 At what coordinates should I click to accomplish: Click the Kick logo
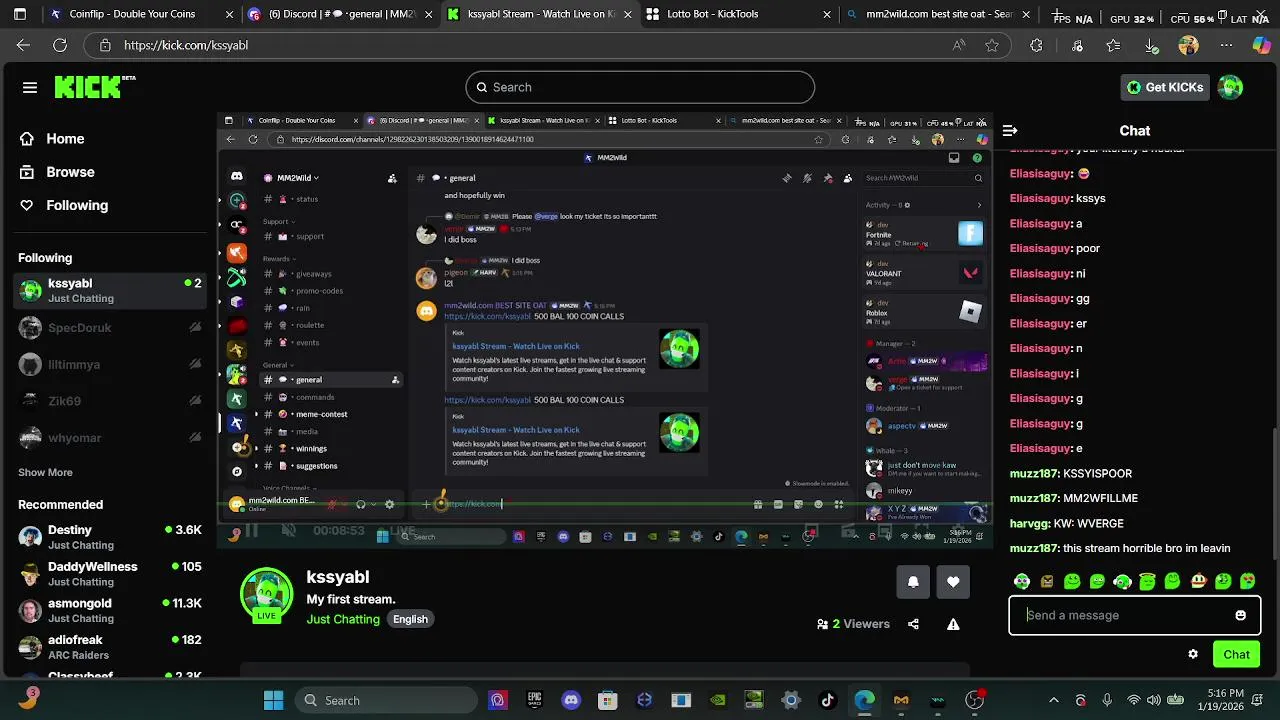point(94,87)
